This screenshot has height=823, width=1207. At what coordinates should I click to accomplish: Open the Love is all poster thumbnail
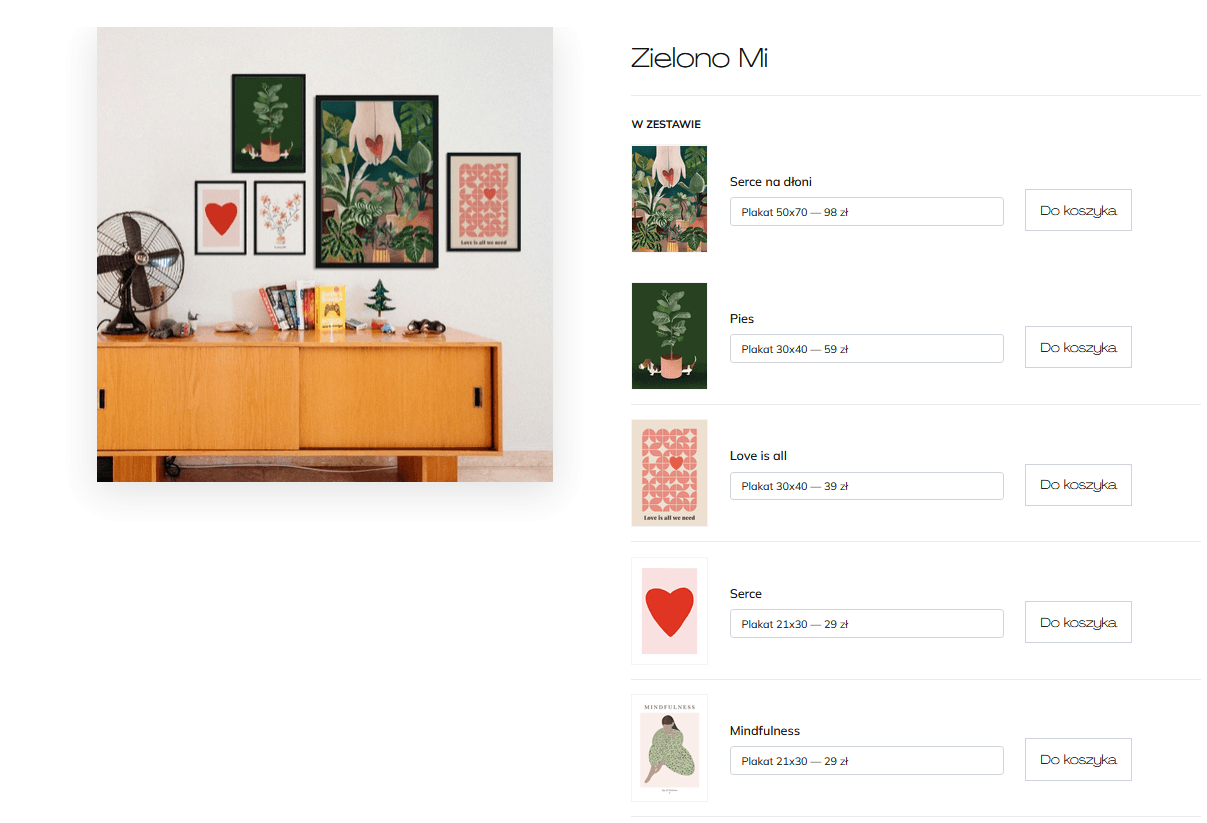click(x=669, y=473)
